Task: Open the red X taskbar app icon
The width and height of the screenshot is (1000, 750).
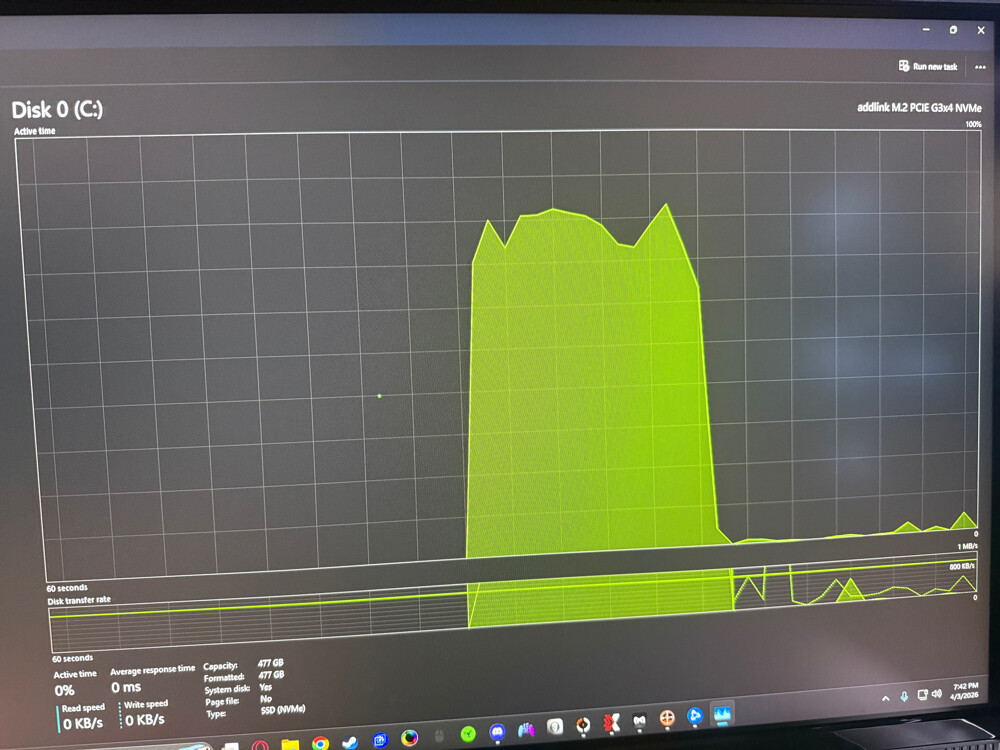Action: [x=612, y=723]
